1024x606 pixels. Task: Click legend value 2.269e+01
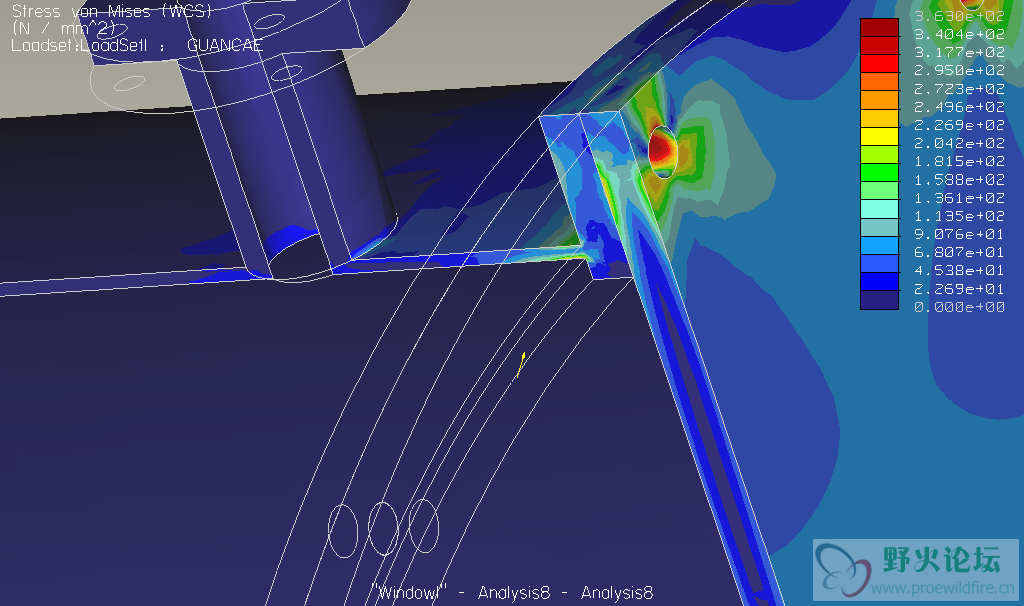tap(959, 288)
